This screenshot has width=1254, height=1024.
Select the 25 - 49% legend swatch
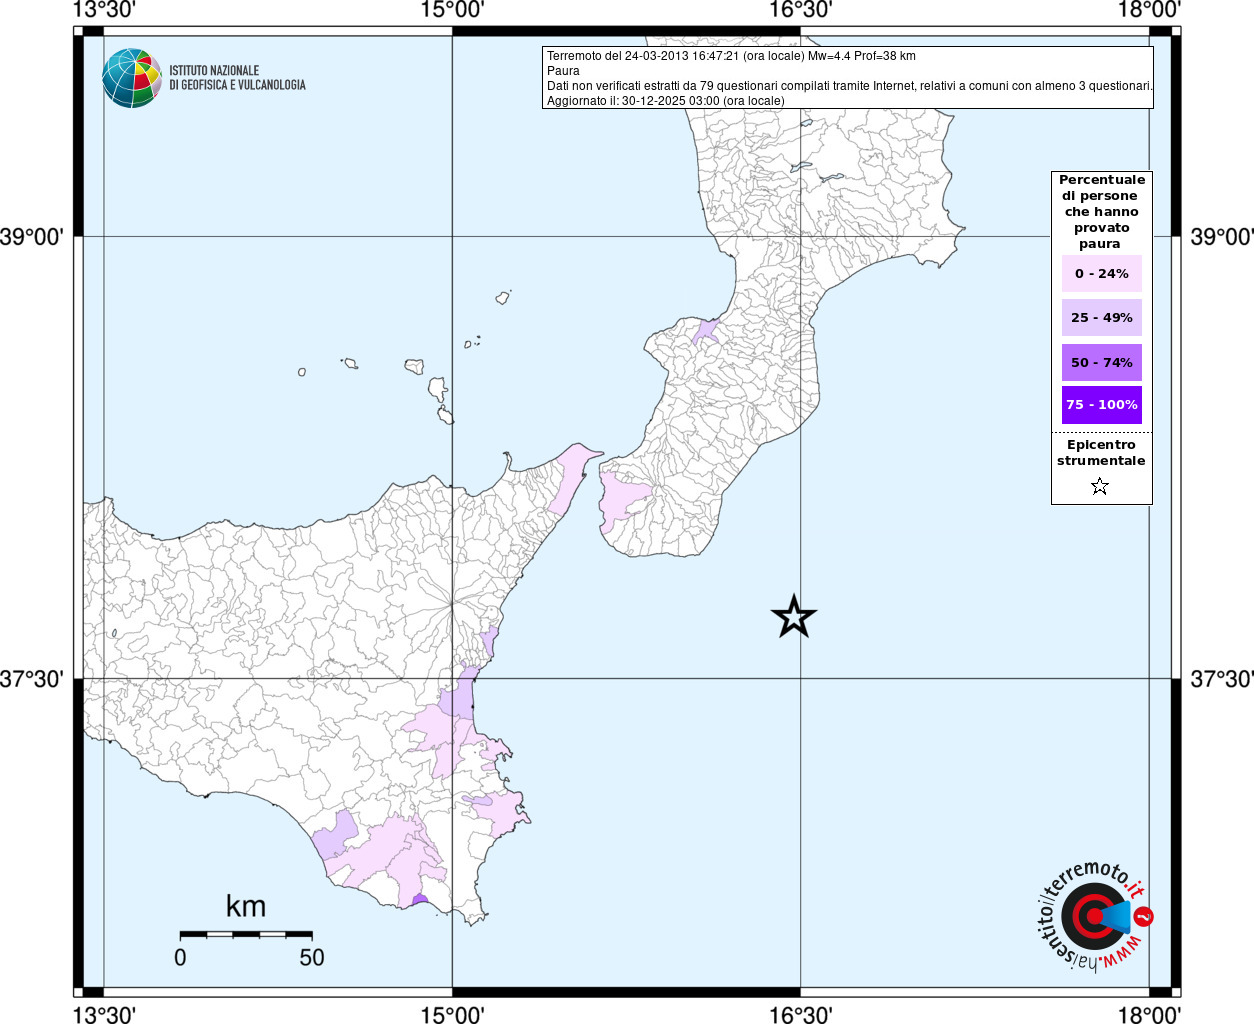point(1101,317)
